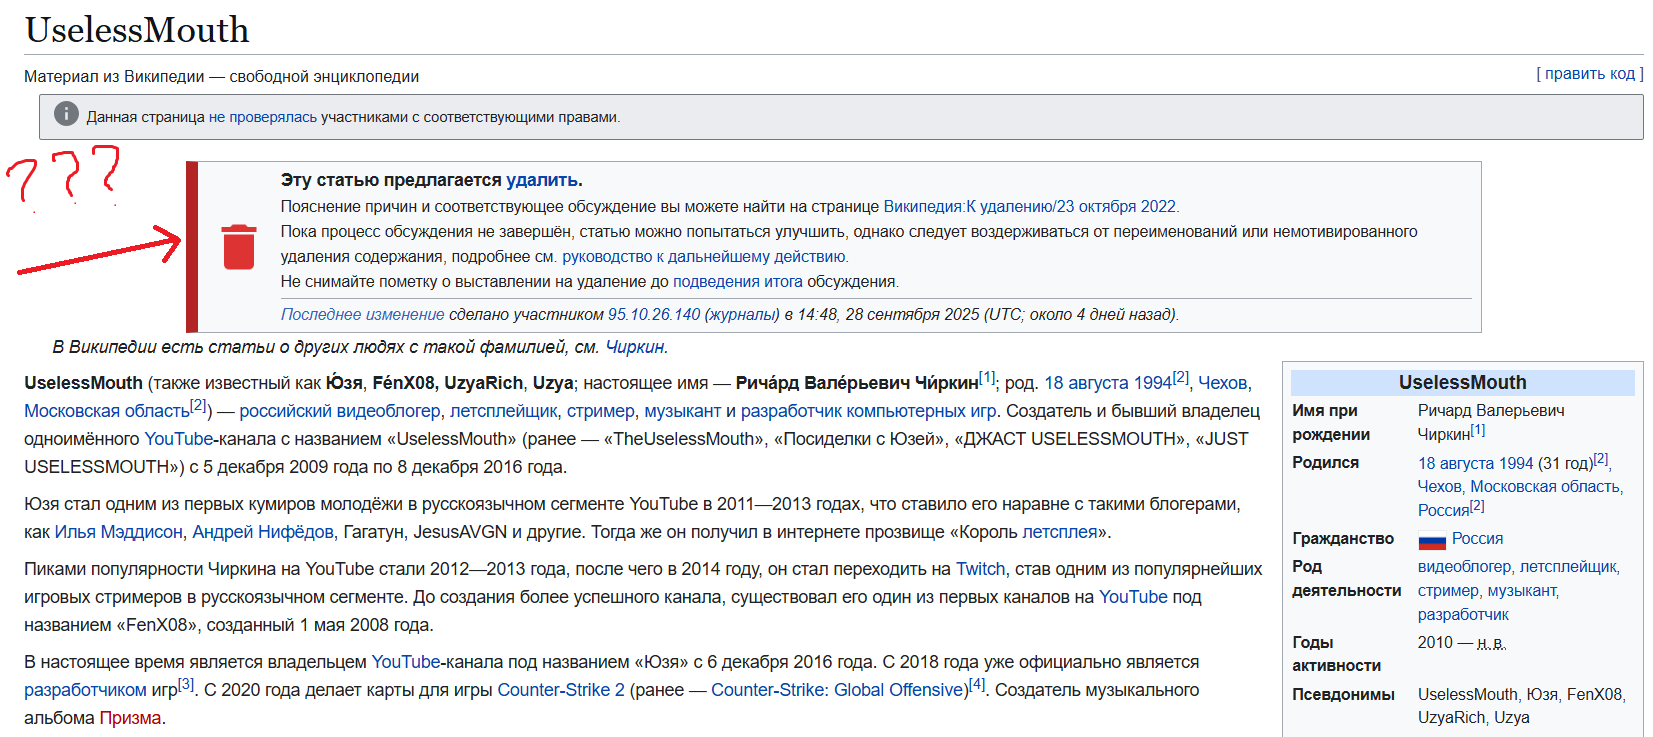Open the "Илья Мэддисон" link
This screenshot has width=1653, height=737.
point(119,532)
